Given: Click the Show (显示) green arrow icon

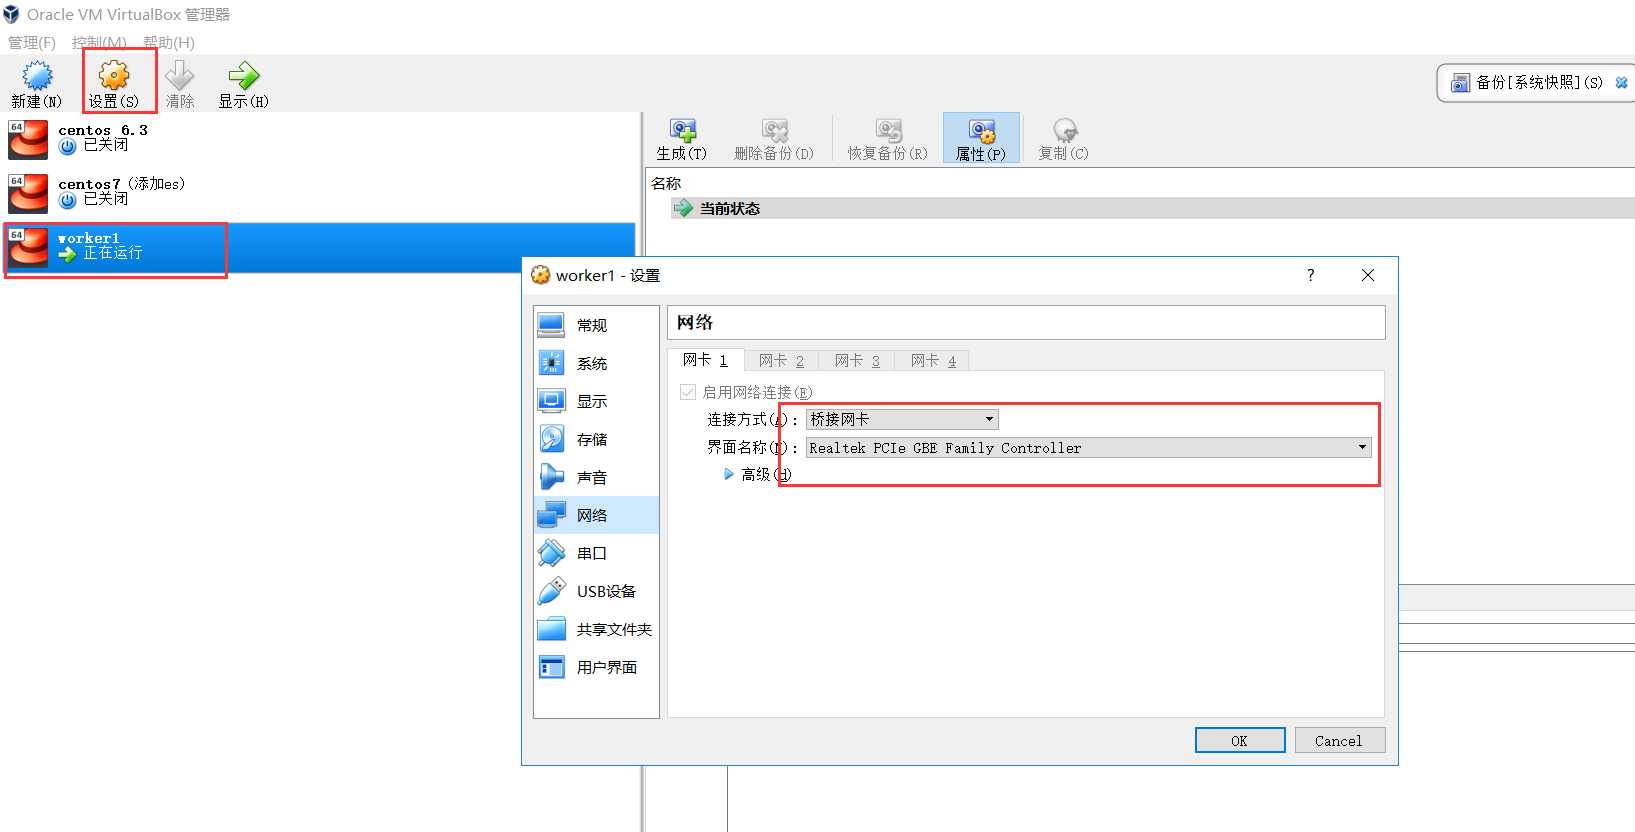Looking at the screenshot, I should click(x=243, y=76).
